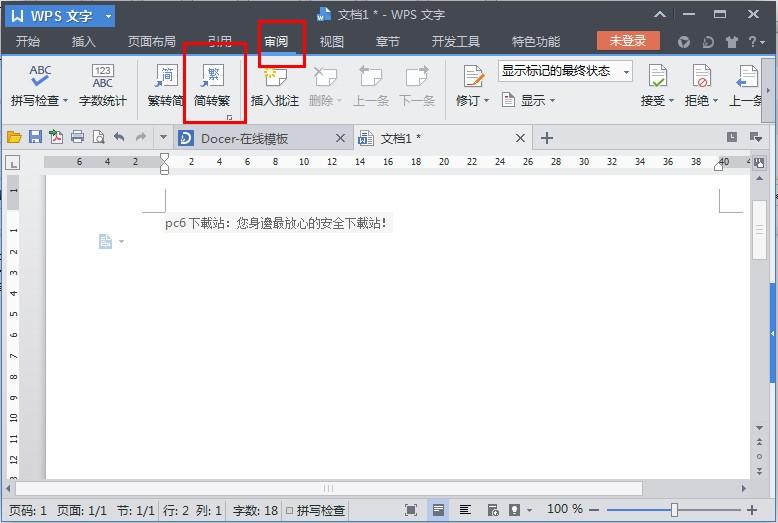
Task: Expand 接受 dropdown arrow
Action: point(671,101)
